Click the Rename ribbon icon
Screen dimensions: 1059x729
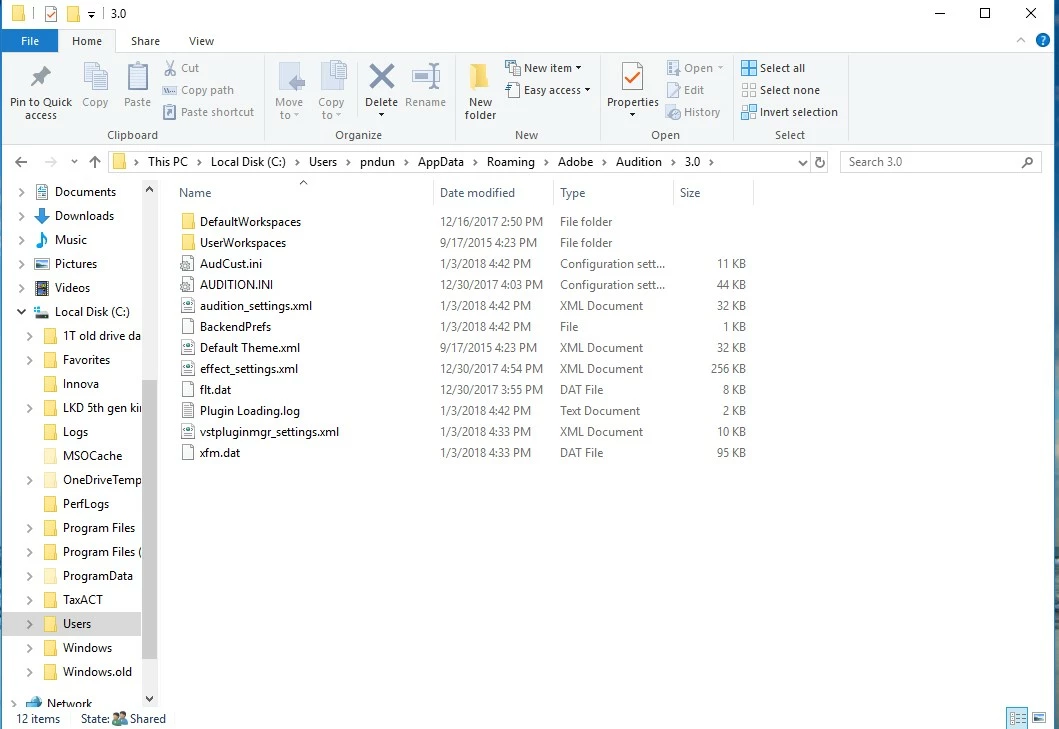tap(425, 76)
